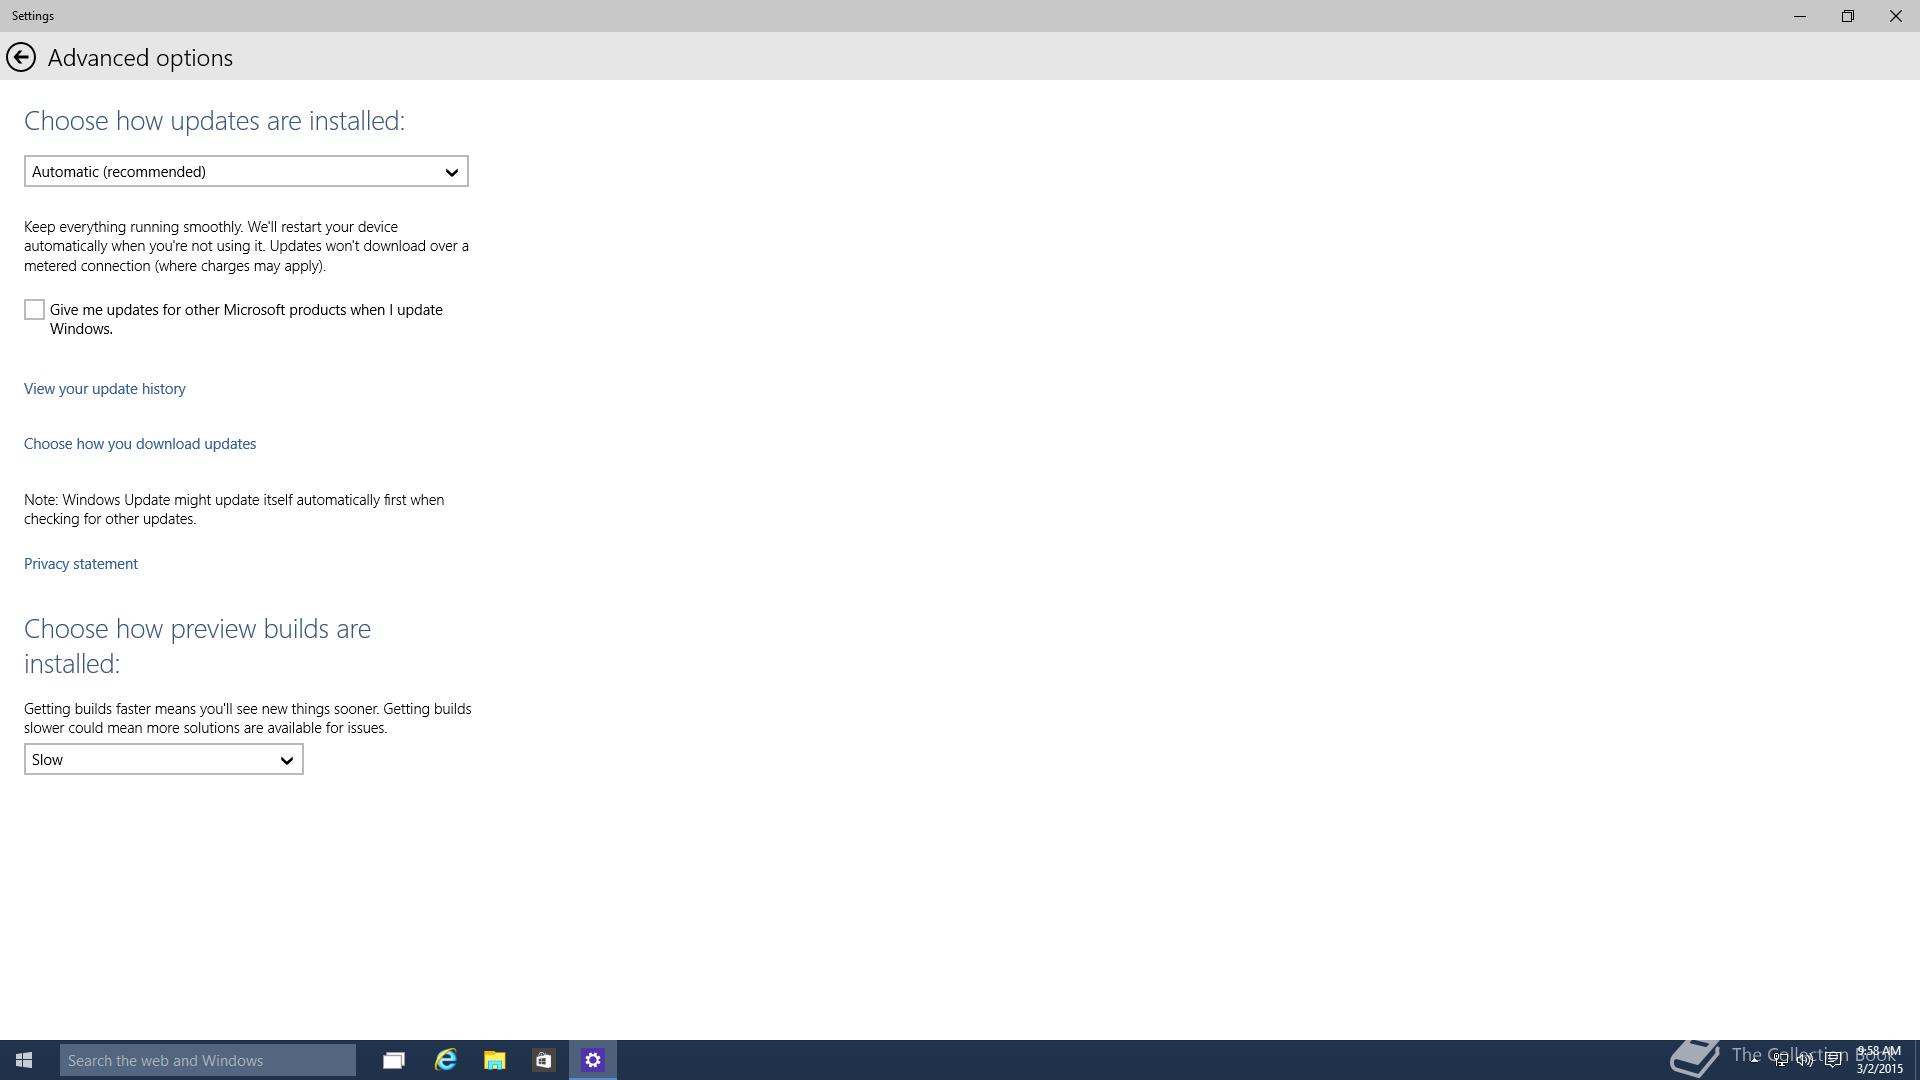Screen dimensions: 1920x1080
Task: Click the network status tray icon
Action: coord(1781,1060)
